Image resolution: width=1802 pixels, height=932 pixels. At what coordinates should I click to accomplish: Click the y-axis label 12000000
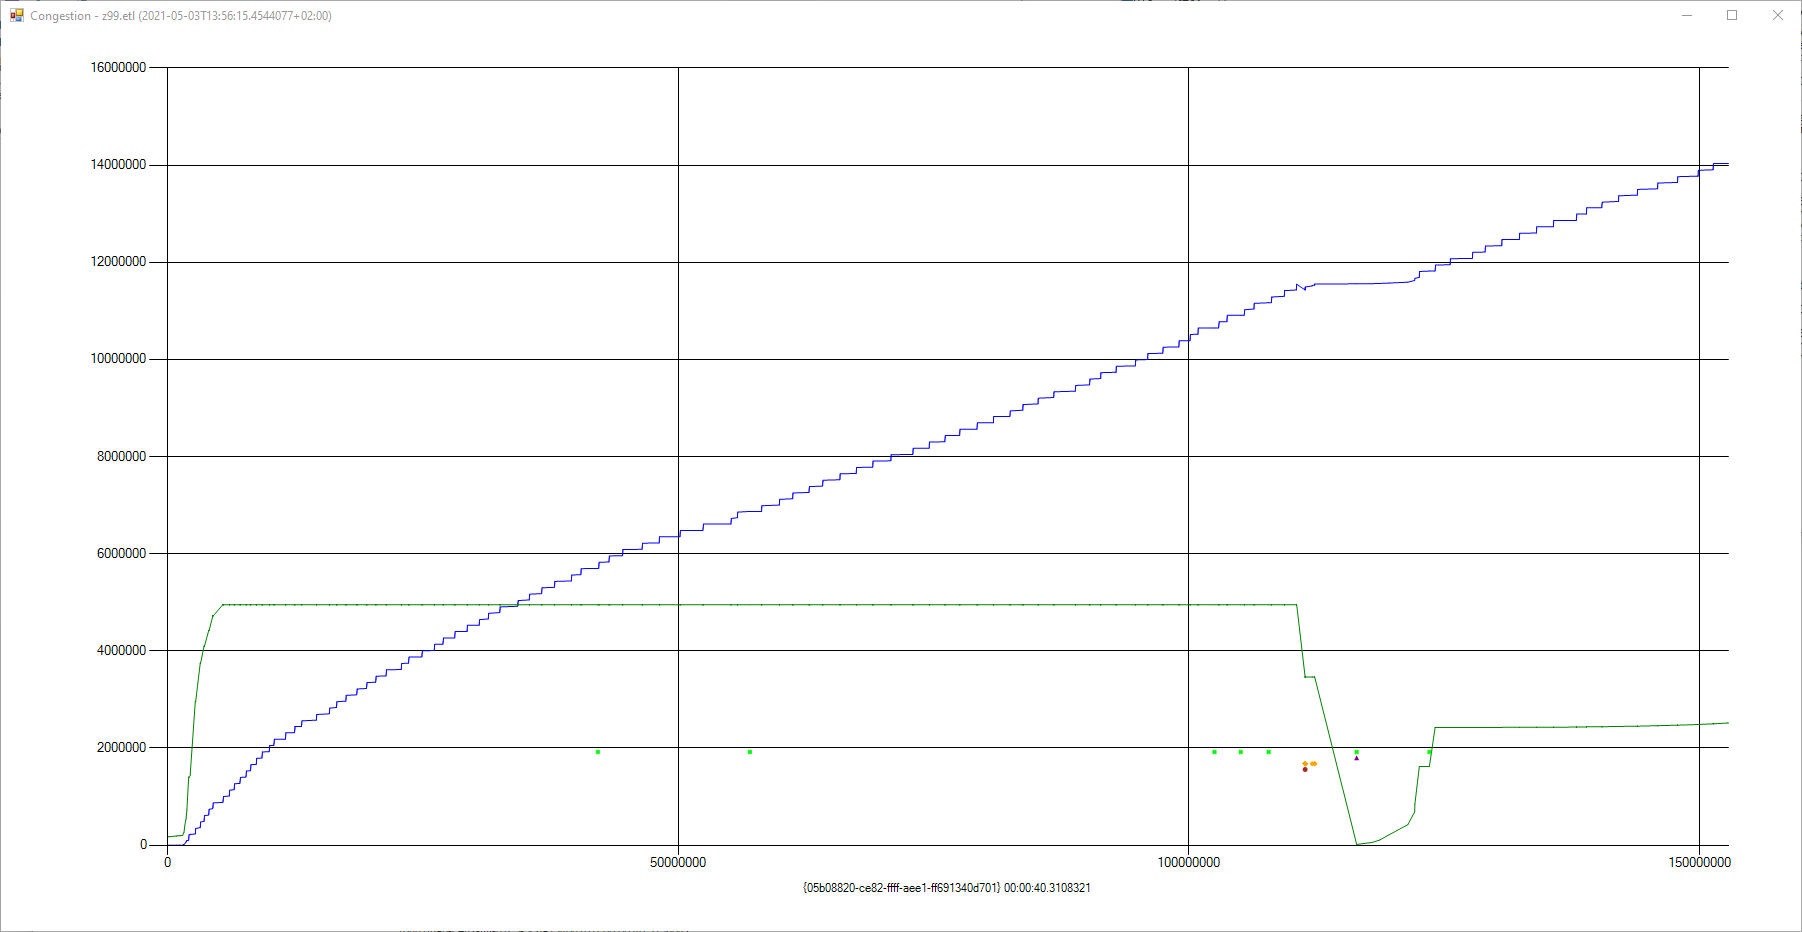pos(118,262)
